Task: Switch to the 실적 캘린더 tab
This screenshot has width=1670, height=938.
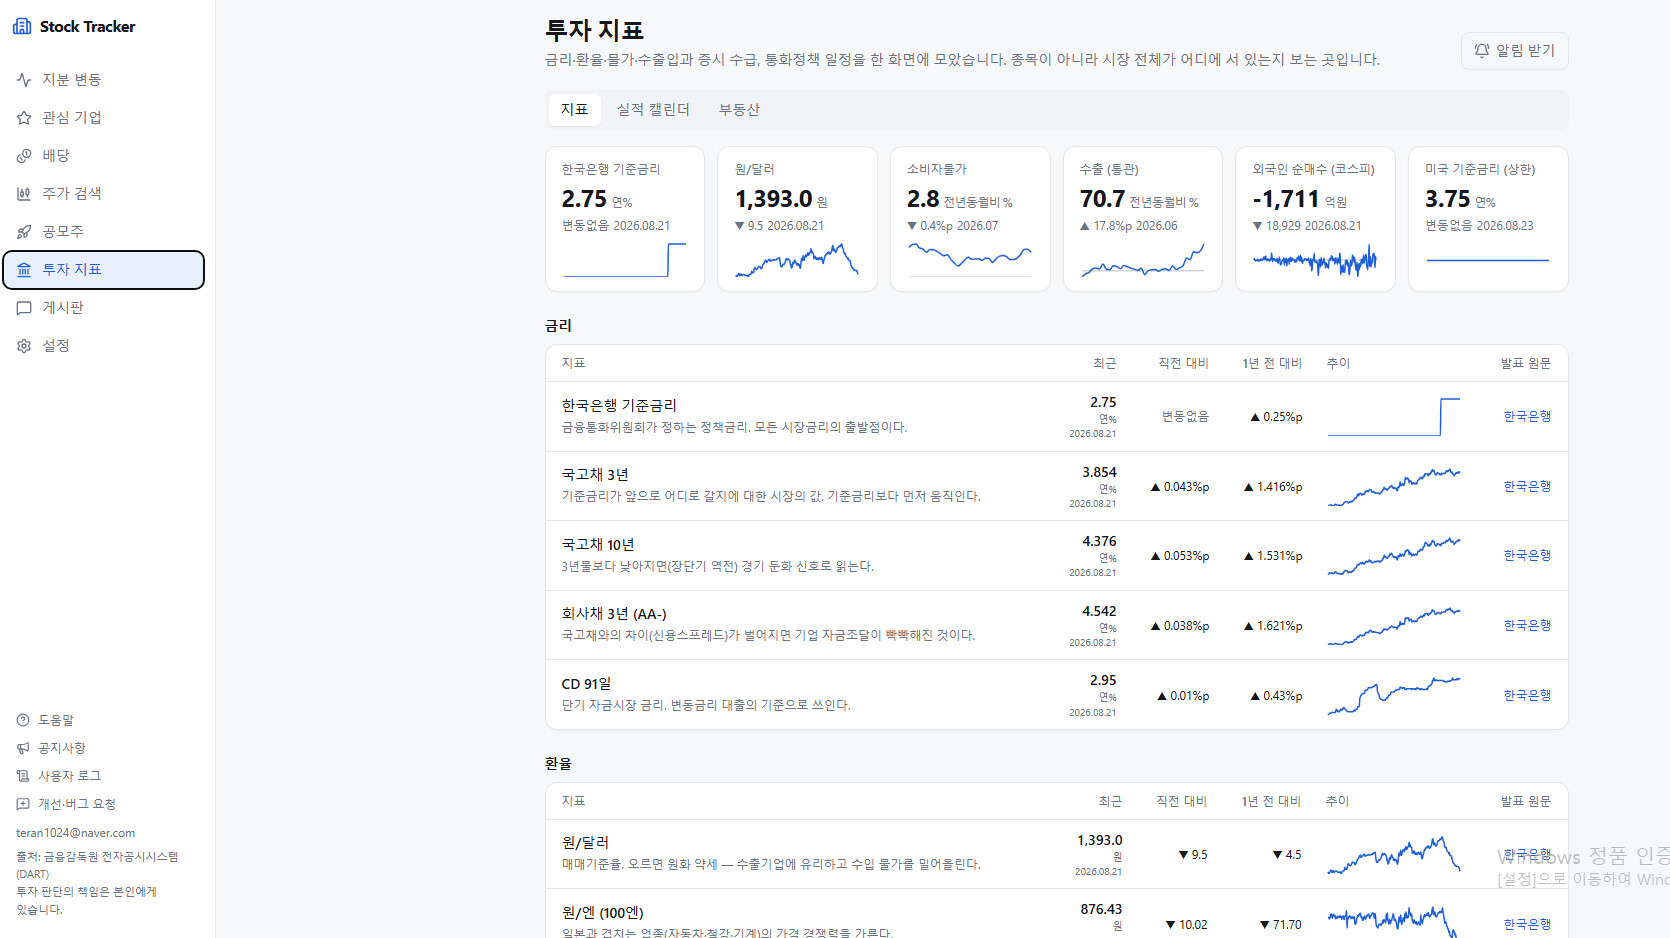Action: click(x=653, y=109)
